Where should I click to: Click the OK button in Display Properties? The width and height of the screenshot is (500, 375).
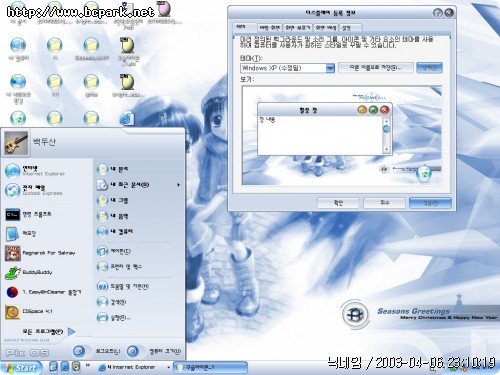pos(338,203)
